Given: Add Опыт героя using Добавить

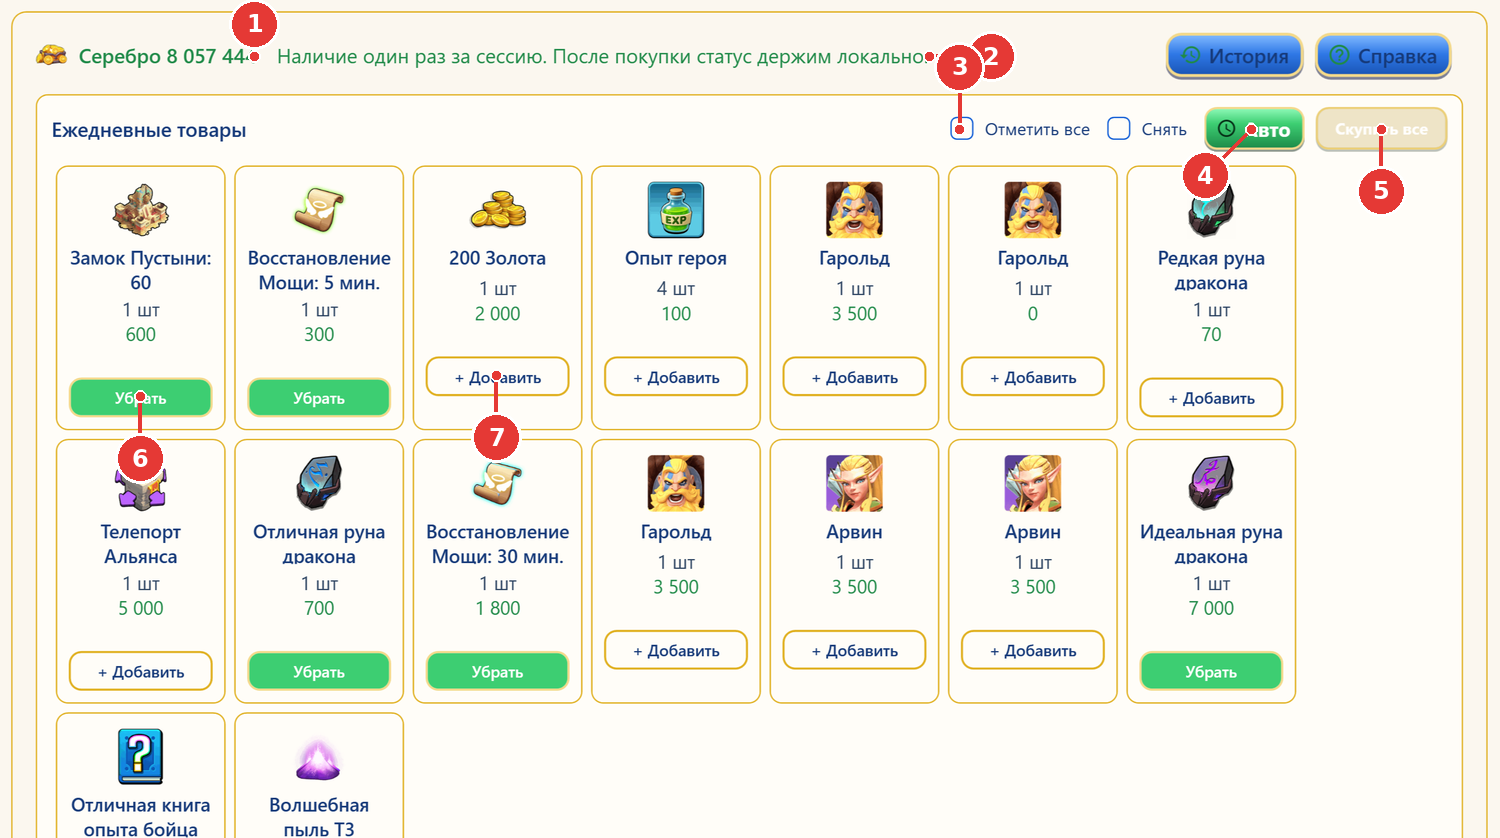Looking at the screenshot, I should click(x=676, y=377).
